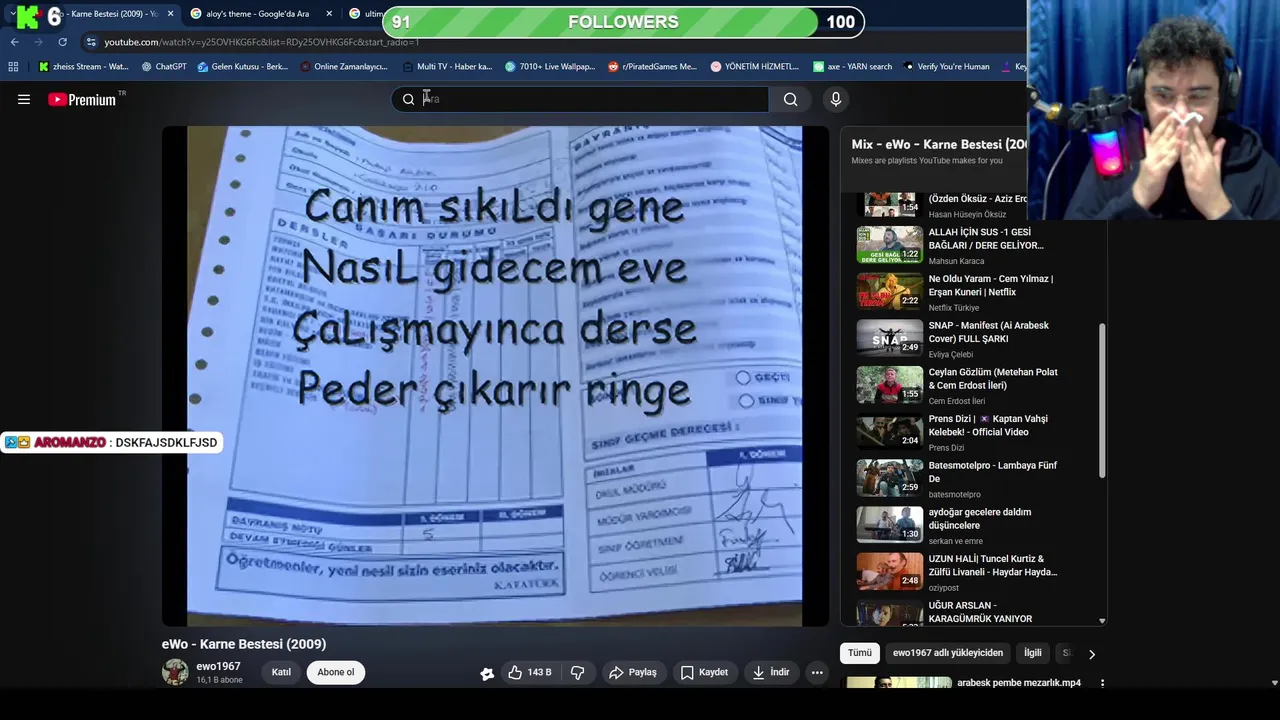Download the video with İndir
Screen dimensions: 1280x720
(771, 672)
